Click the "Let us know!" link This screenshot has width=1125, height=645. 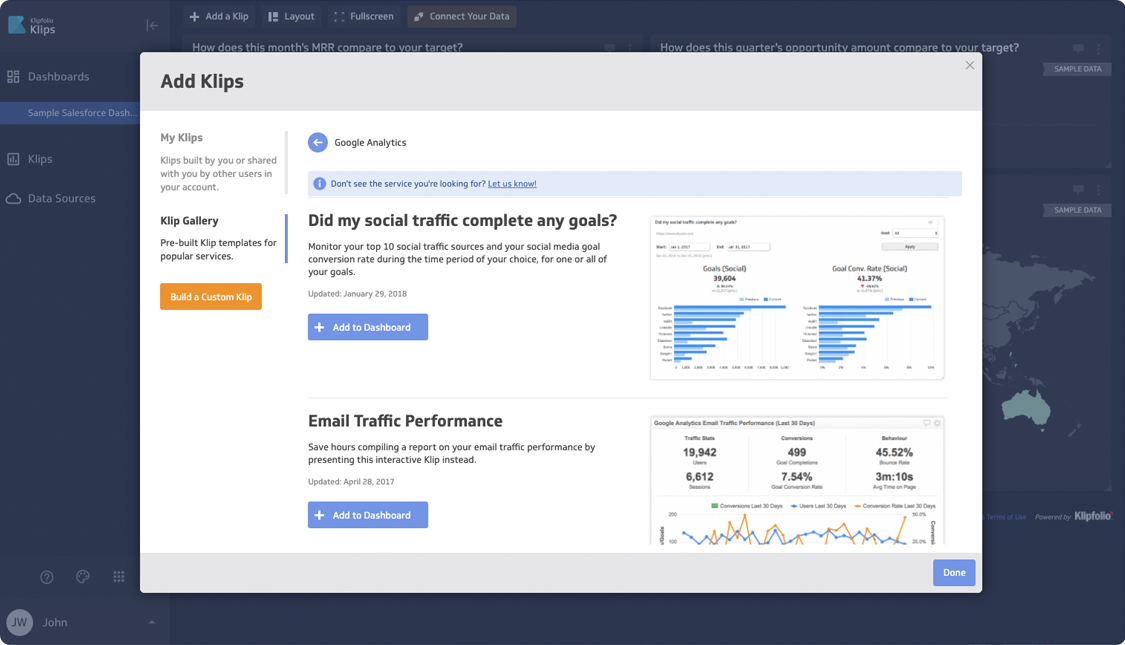514,183
